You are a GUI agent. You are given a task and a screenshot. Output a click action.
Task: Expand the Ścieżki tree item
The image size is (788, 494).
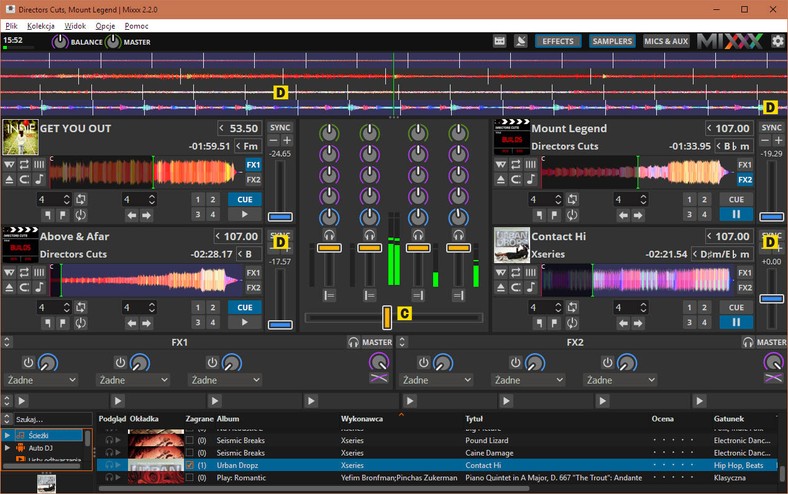tap(9, 436)
